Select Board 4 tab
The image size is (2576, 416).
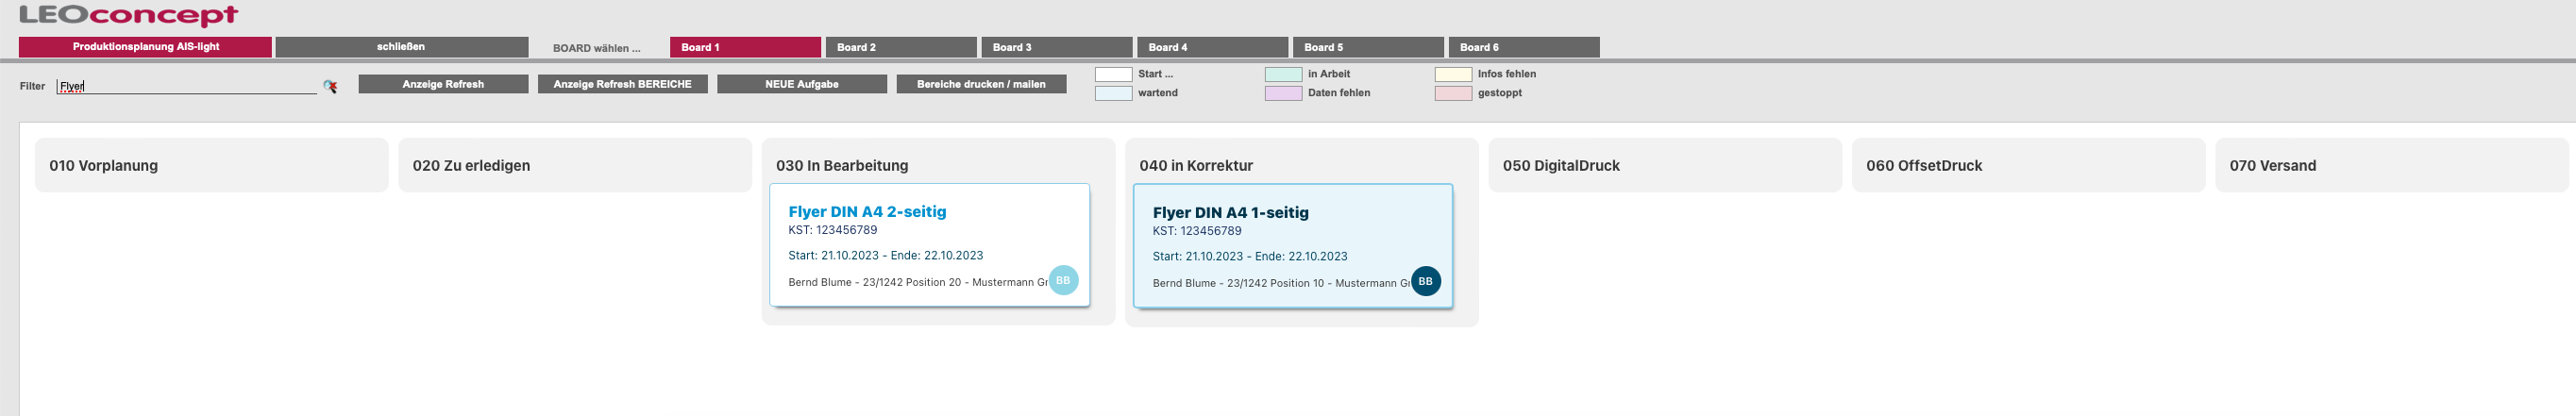pos(1212,47)
